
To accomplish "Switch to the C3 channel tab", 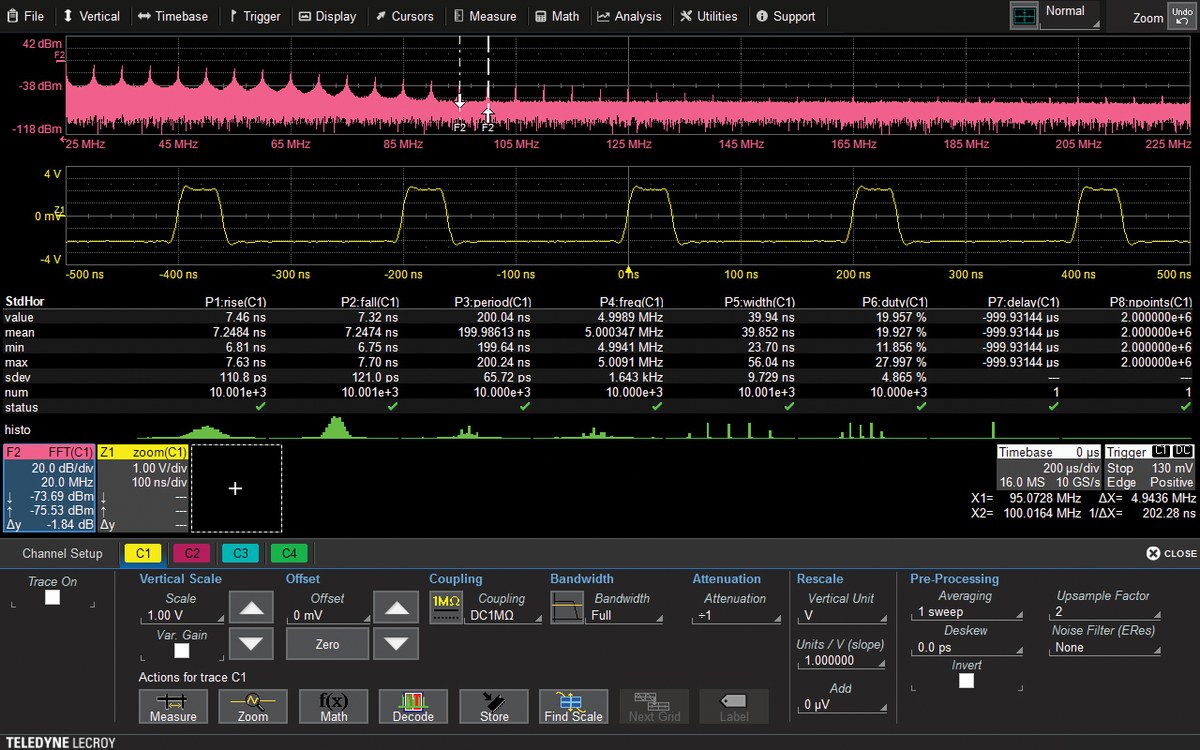I will tap(240, 553).
